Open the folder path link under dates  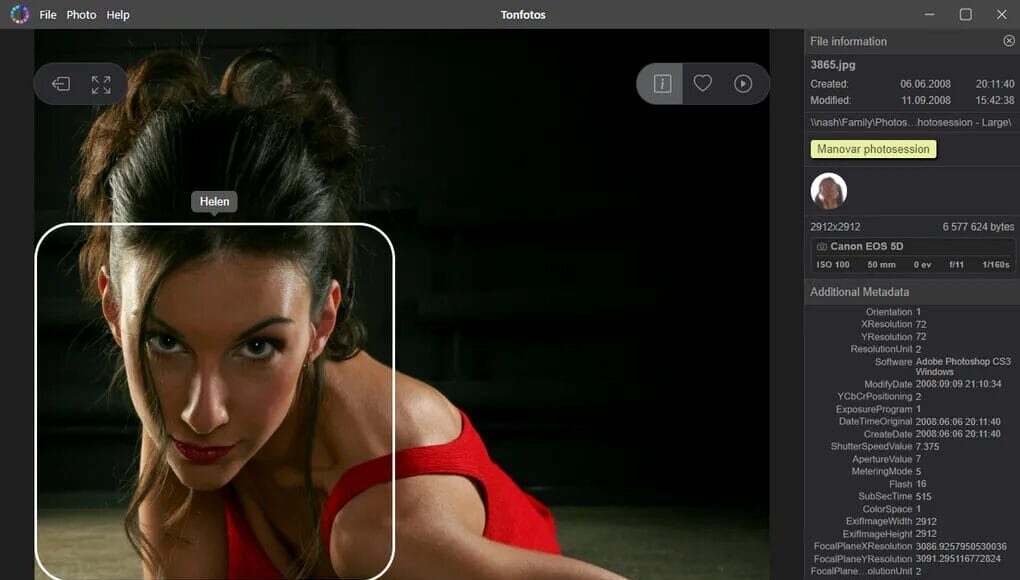pos(911,122)
